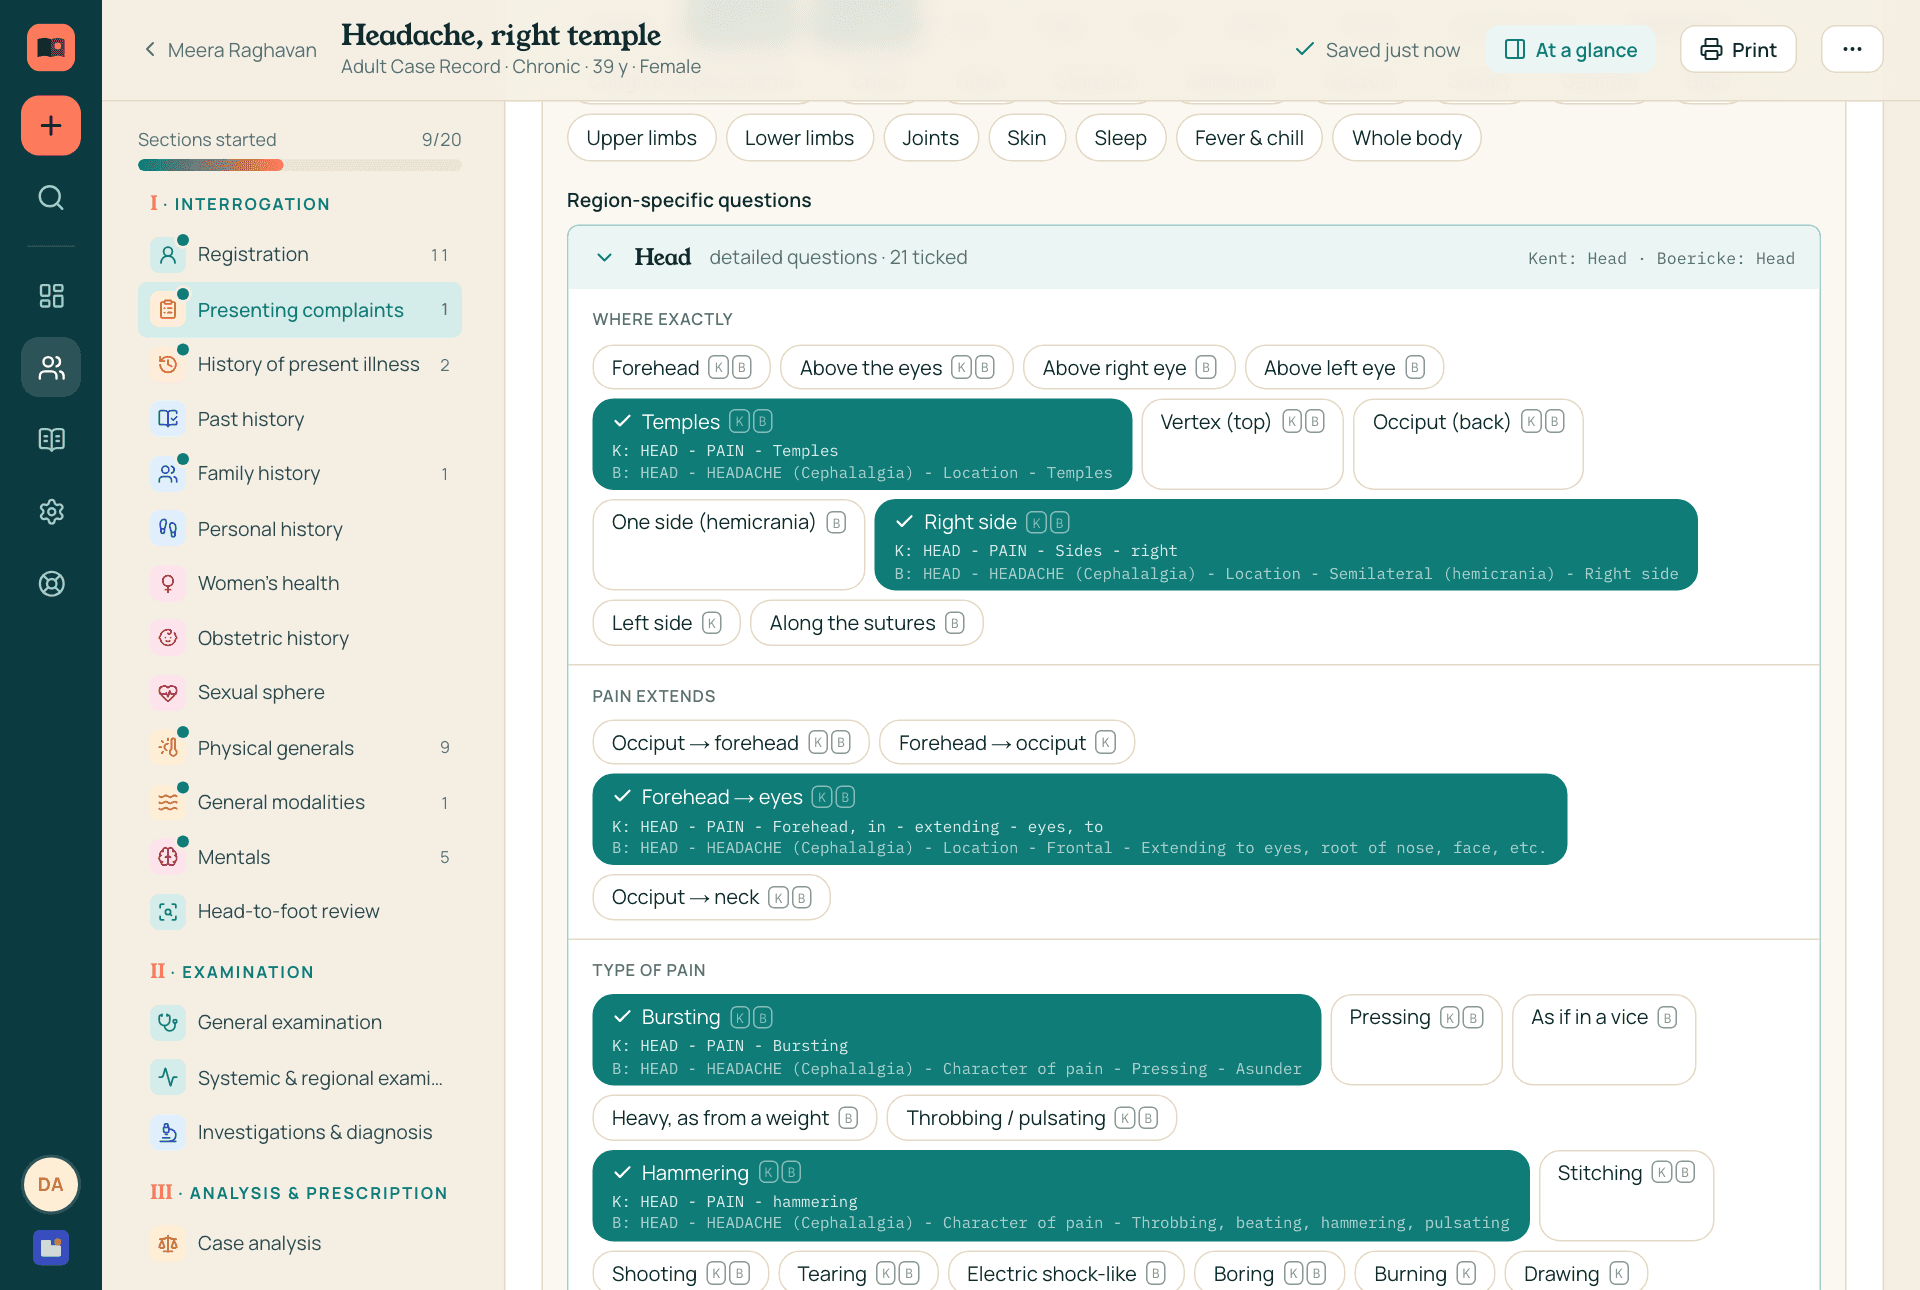
Task: Open Past history section
Action: (x=300, y=419)
